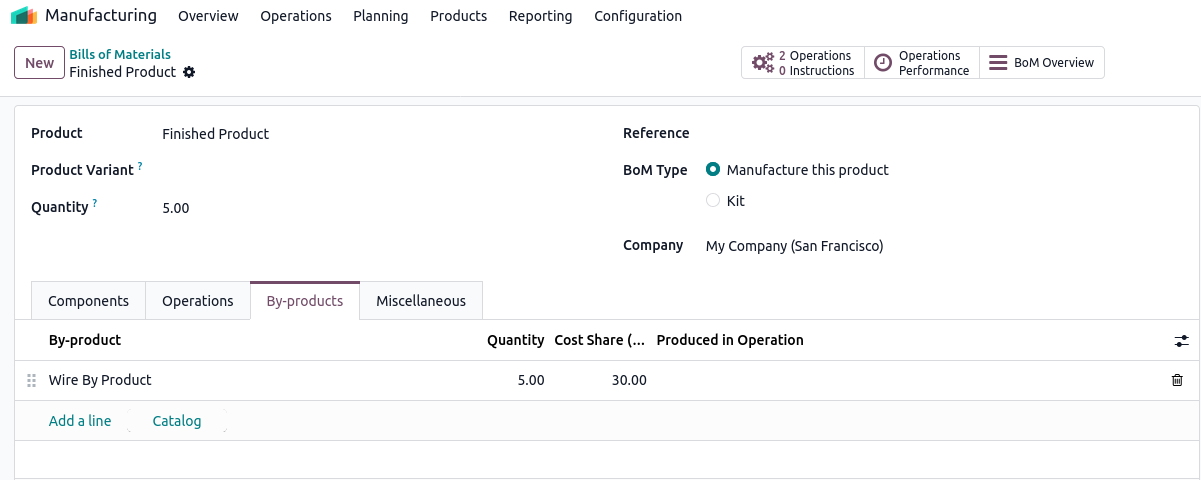
Task: Open Operations Performance clock icon
Action: (x=883, y=63)
